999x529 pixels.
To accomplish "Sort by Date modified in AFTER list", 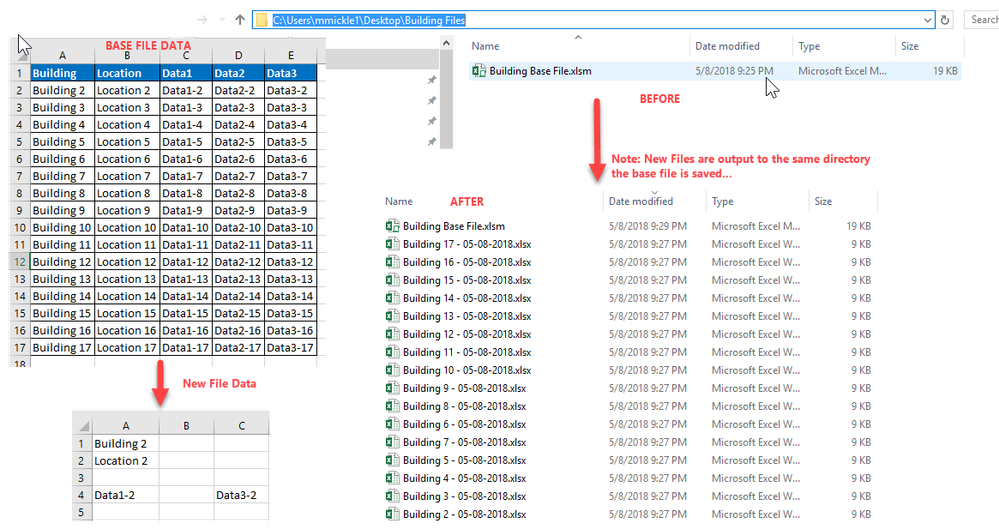I will [x=640, y=201].
